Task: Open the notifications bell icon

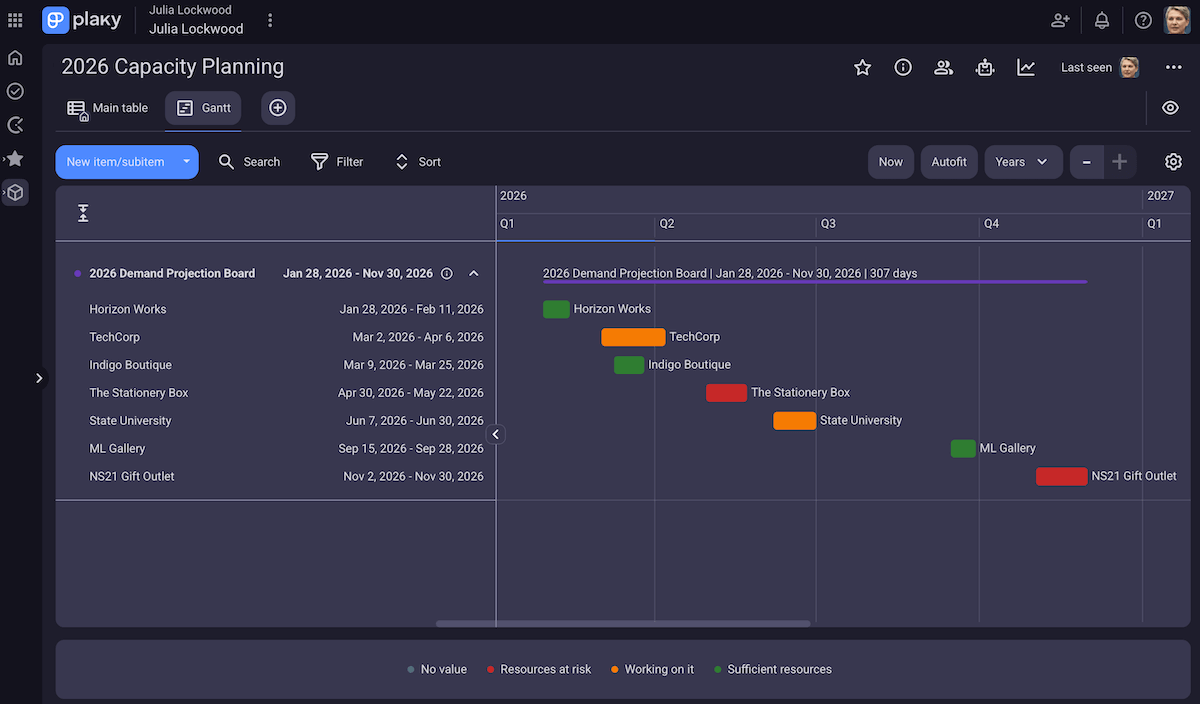Action: point(1100,20)
